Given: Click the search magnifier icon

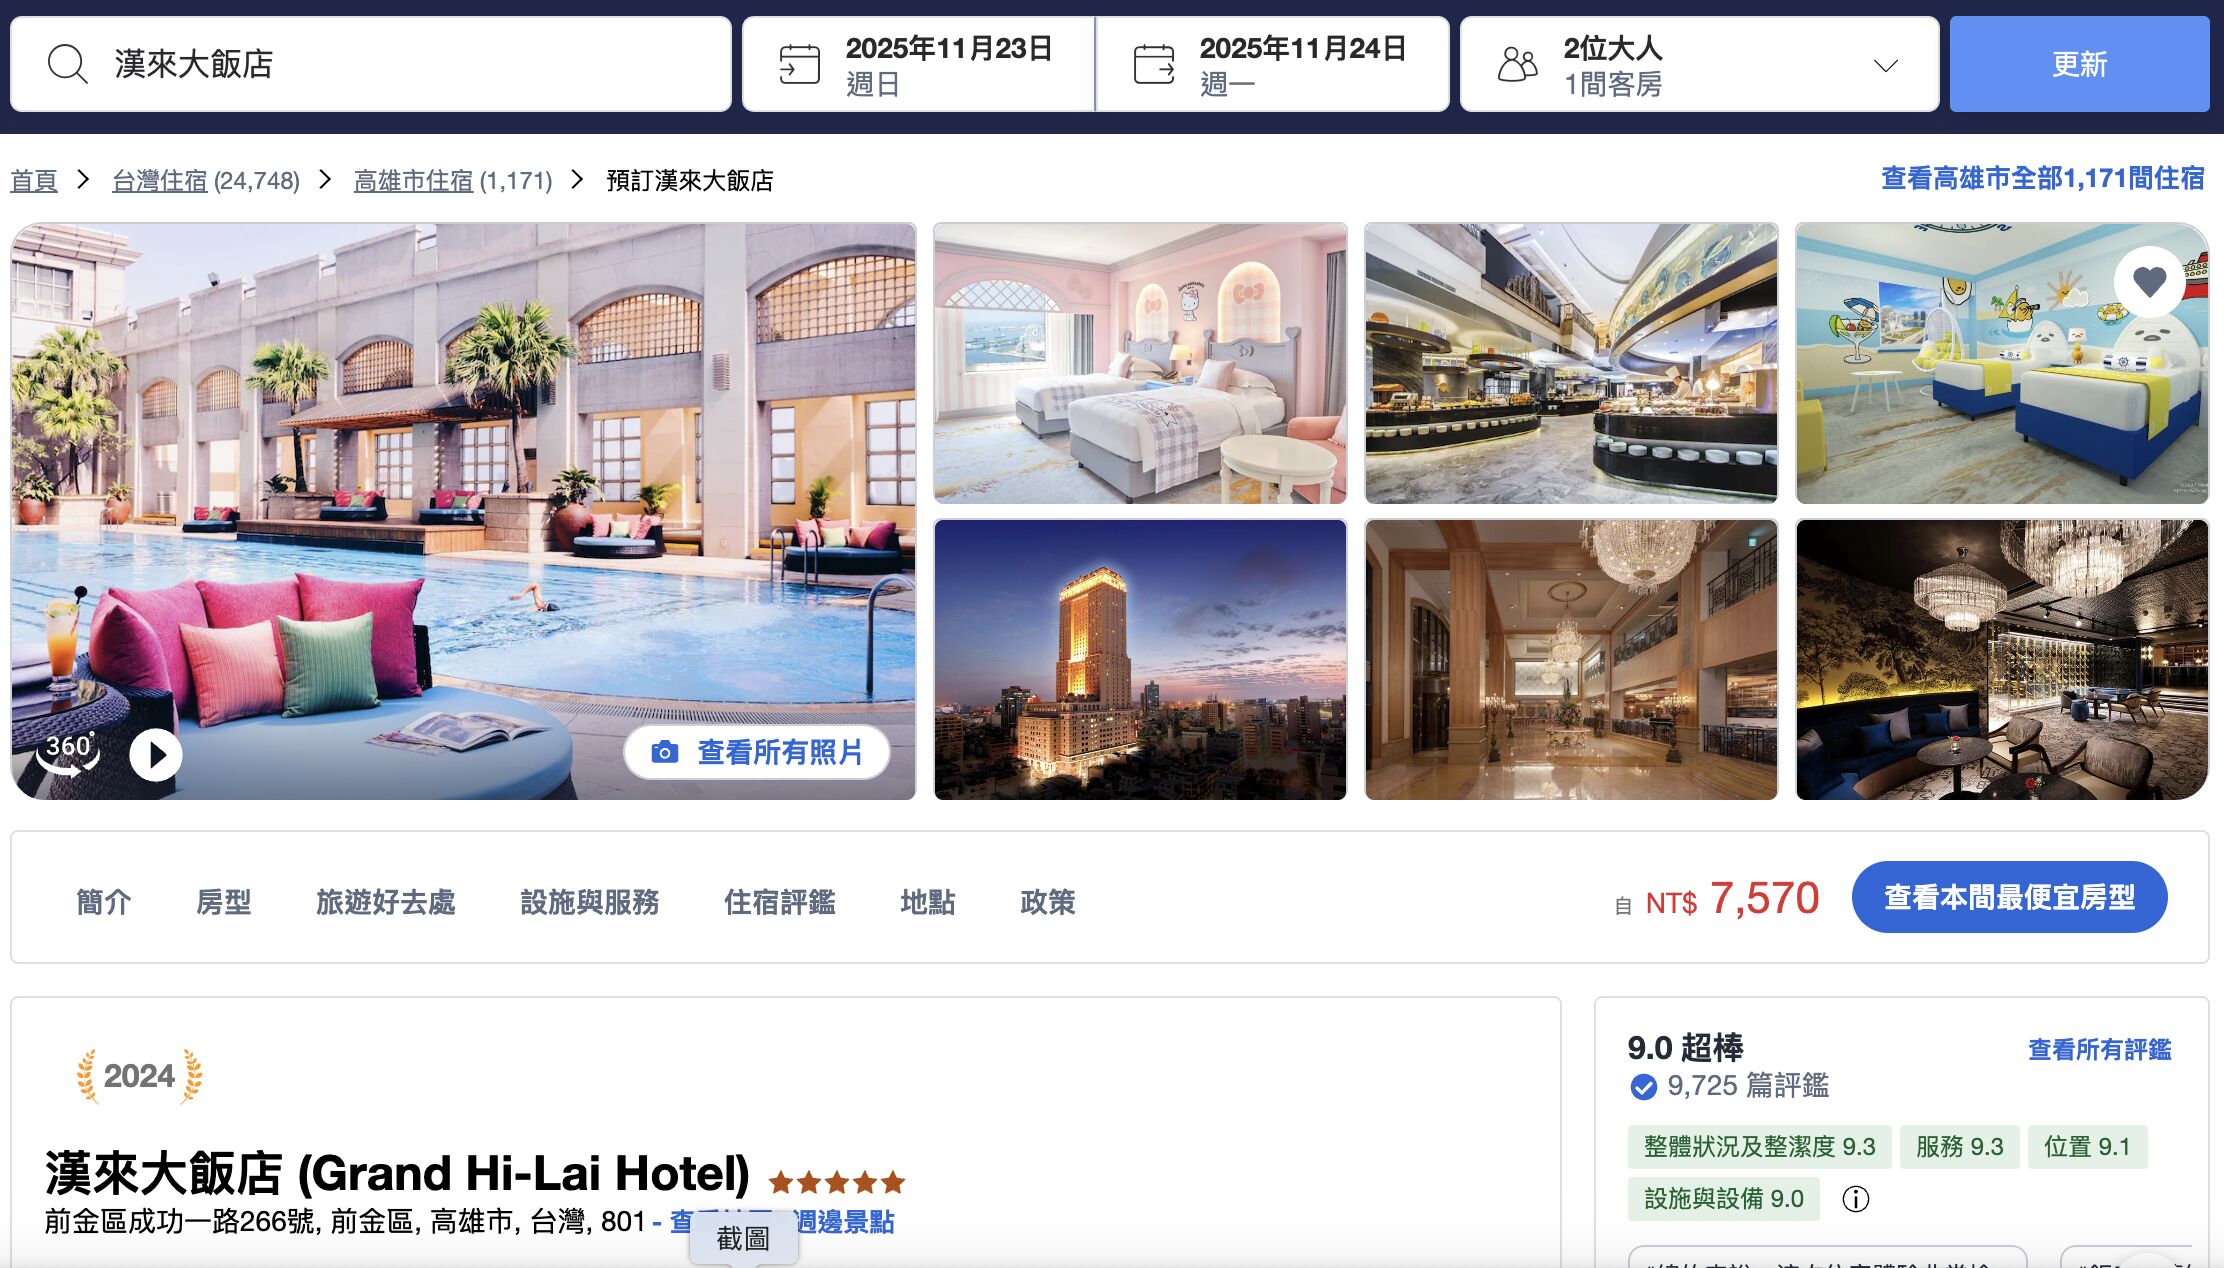Looking at the screenshot, I should 68,64.
